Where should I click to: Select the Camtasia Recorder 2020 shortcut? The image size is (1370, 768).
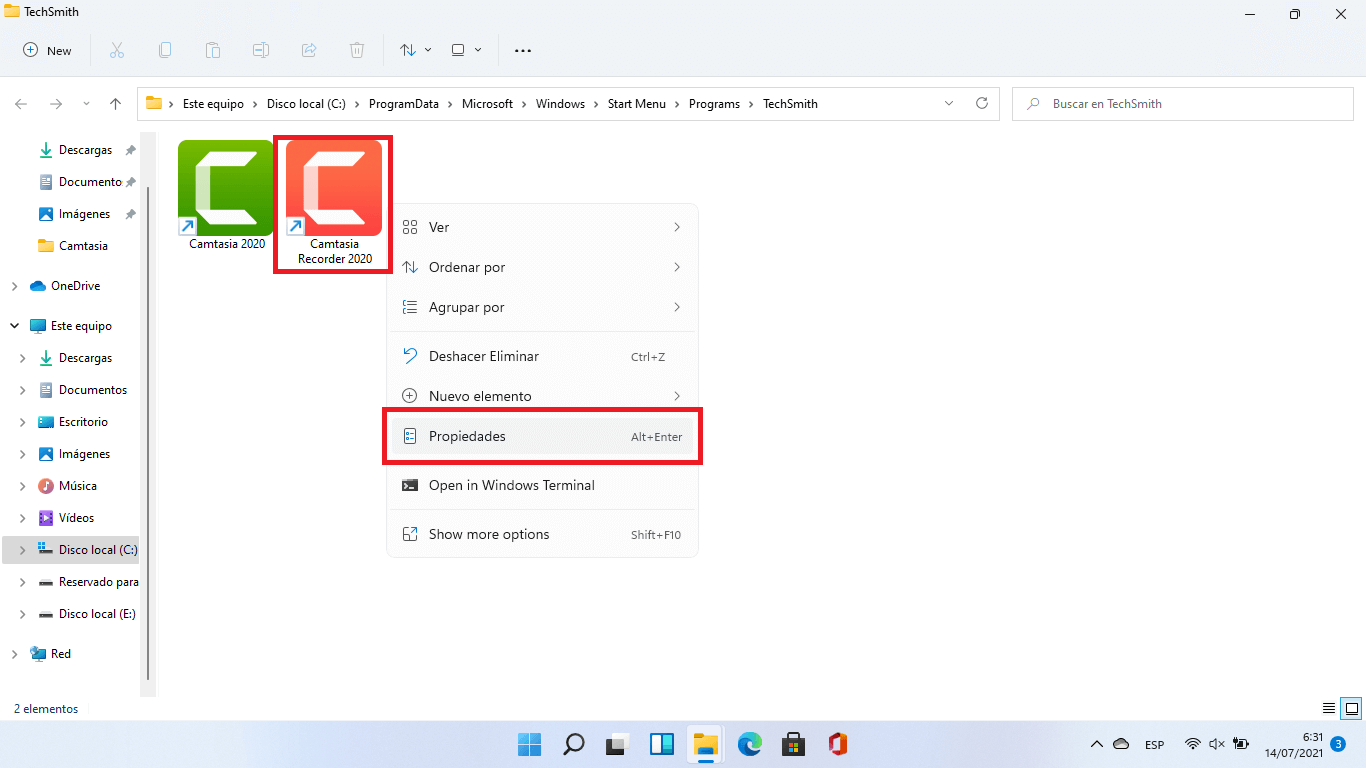[x=334, y=203]
